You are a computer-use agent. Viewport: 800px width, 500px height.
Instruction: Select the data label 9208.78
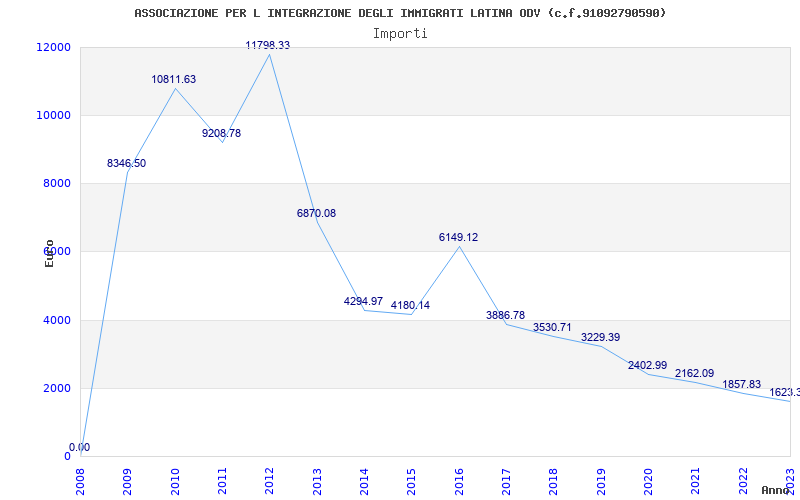click(x=221, y=133)
